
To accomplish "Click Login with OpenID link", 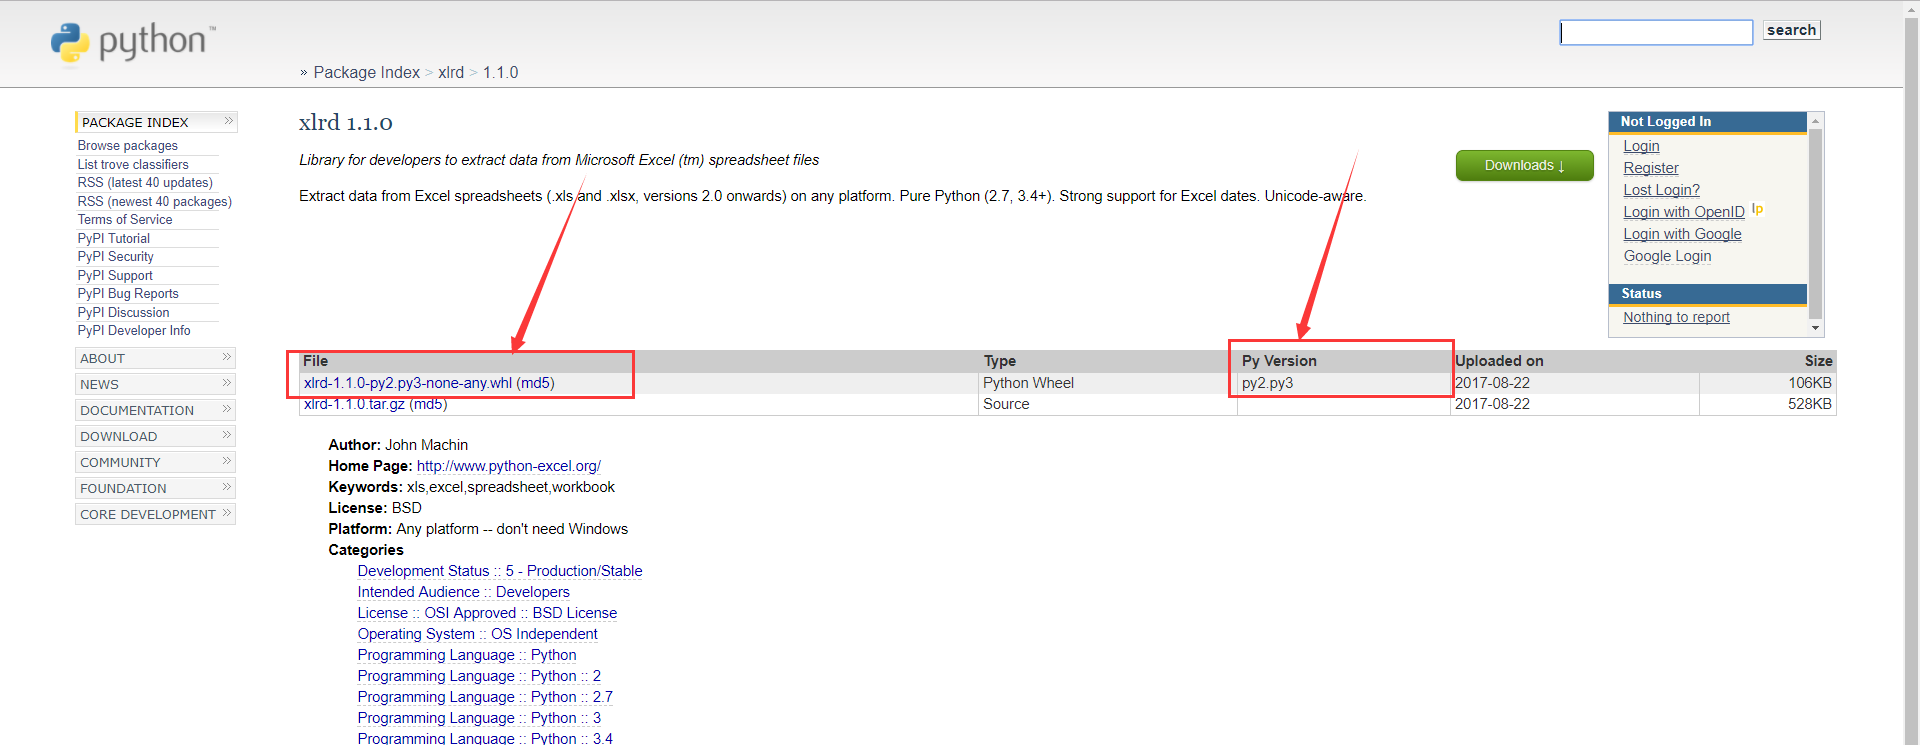I will [x=1684, y=212].
